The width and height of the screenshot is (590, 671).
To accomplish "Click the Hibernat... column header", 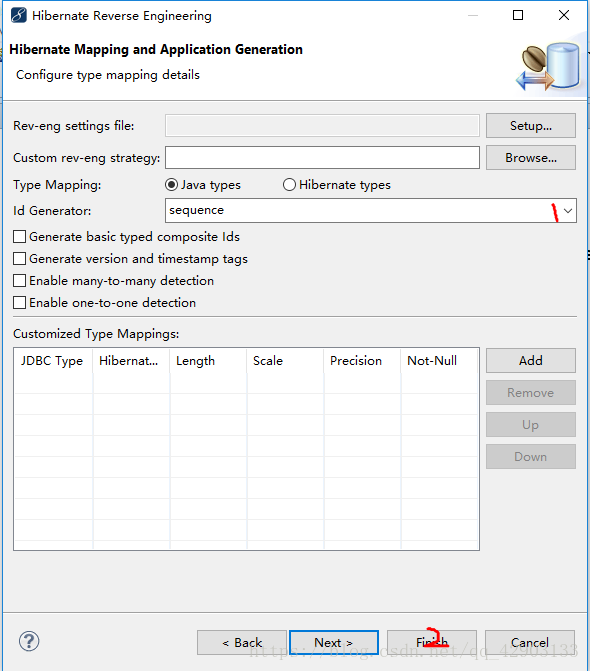I will tap(131, 361).
